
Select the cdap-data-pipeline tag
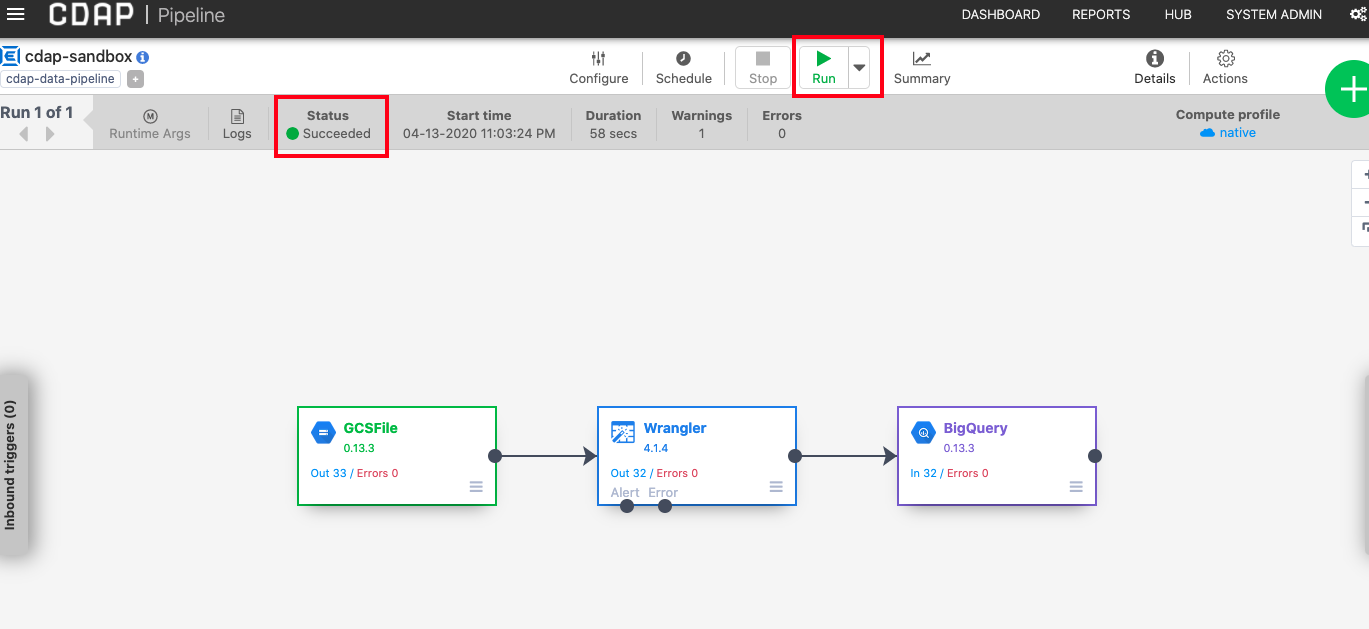pyautogui.click(x=61, y=79)
